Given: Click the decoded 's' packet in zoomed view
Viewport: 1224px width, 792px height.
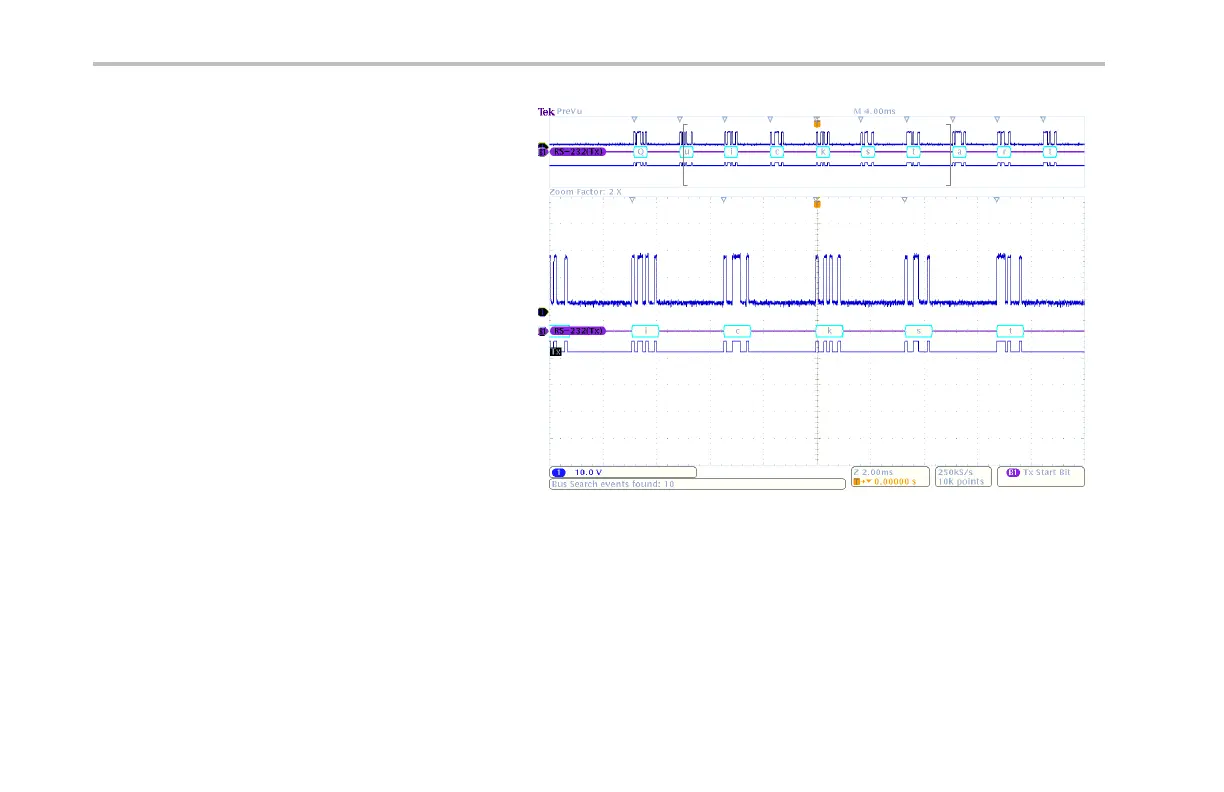Looking at the screenshot, I should (x=919, y=330).
